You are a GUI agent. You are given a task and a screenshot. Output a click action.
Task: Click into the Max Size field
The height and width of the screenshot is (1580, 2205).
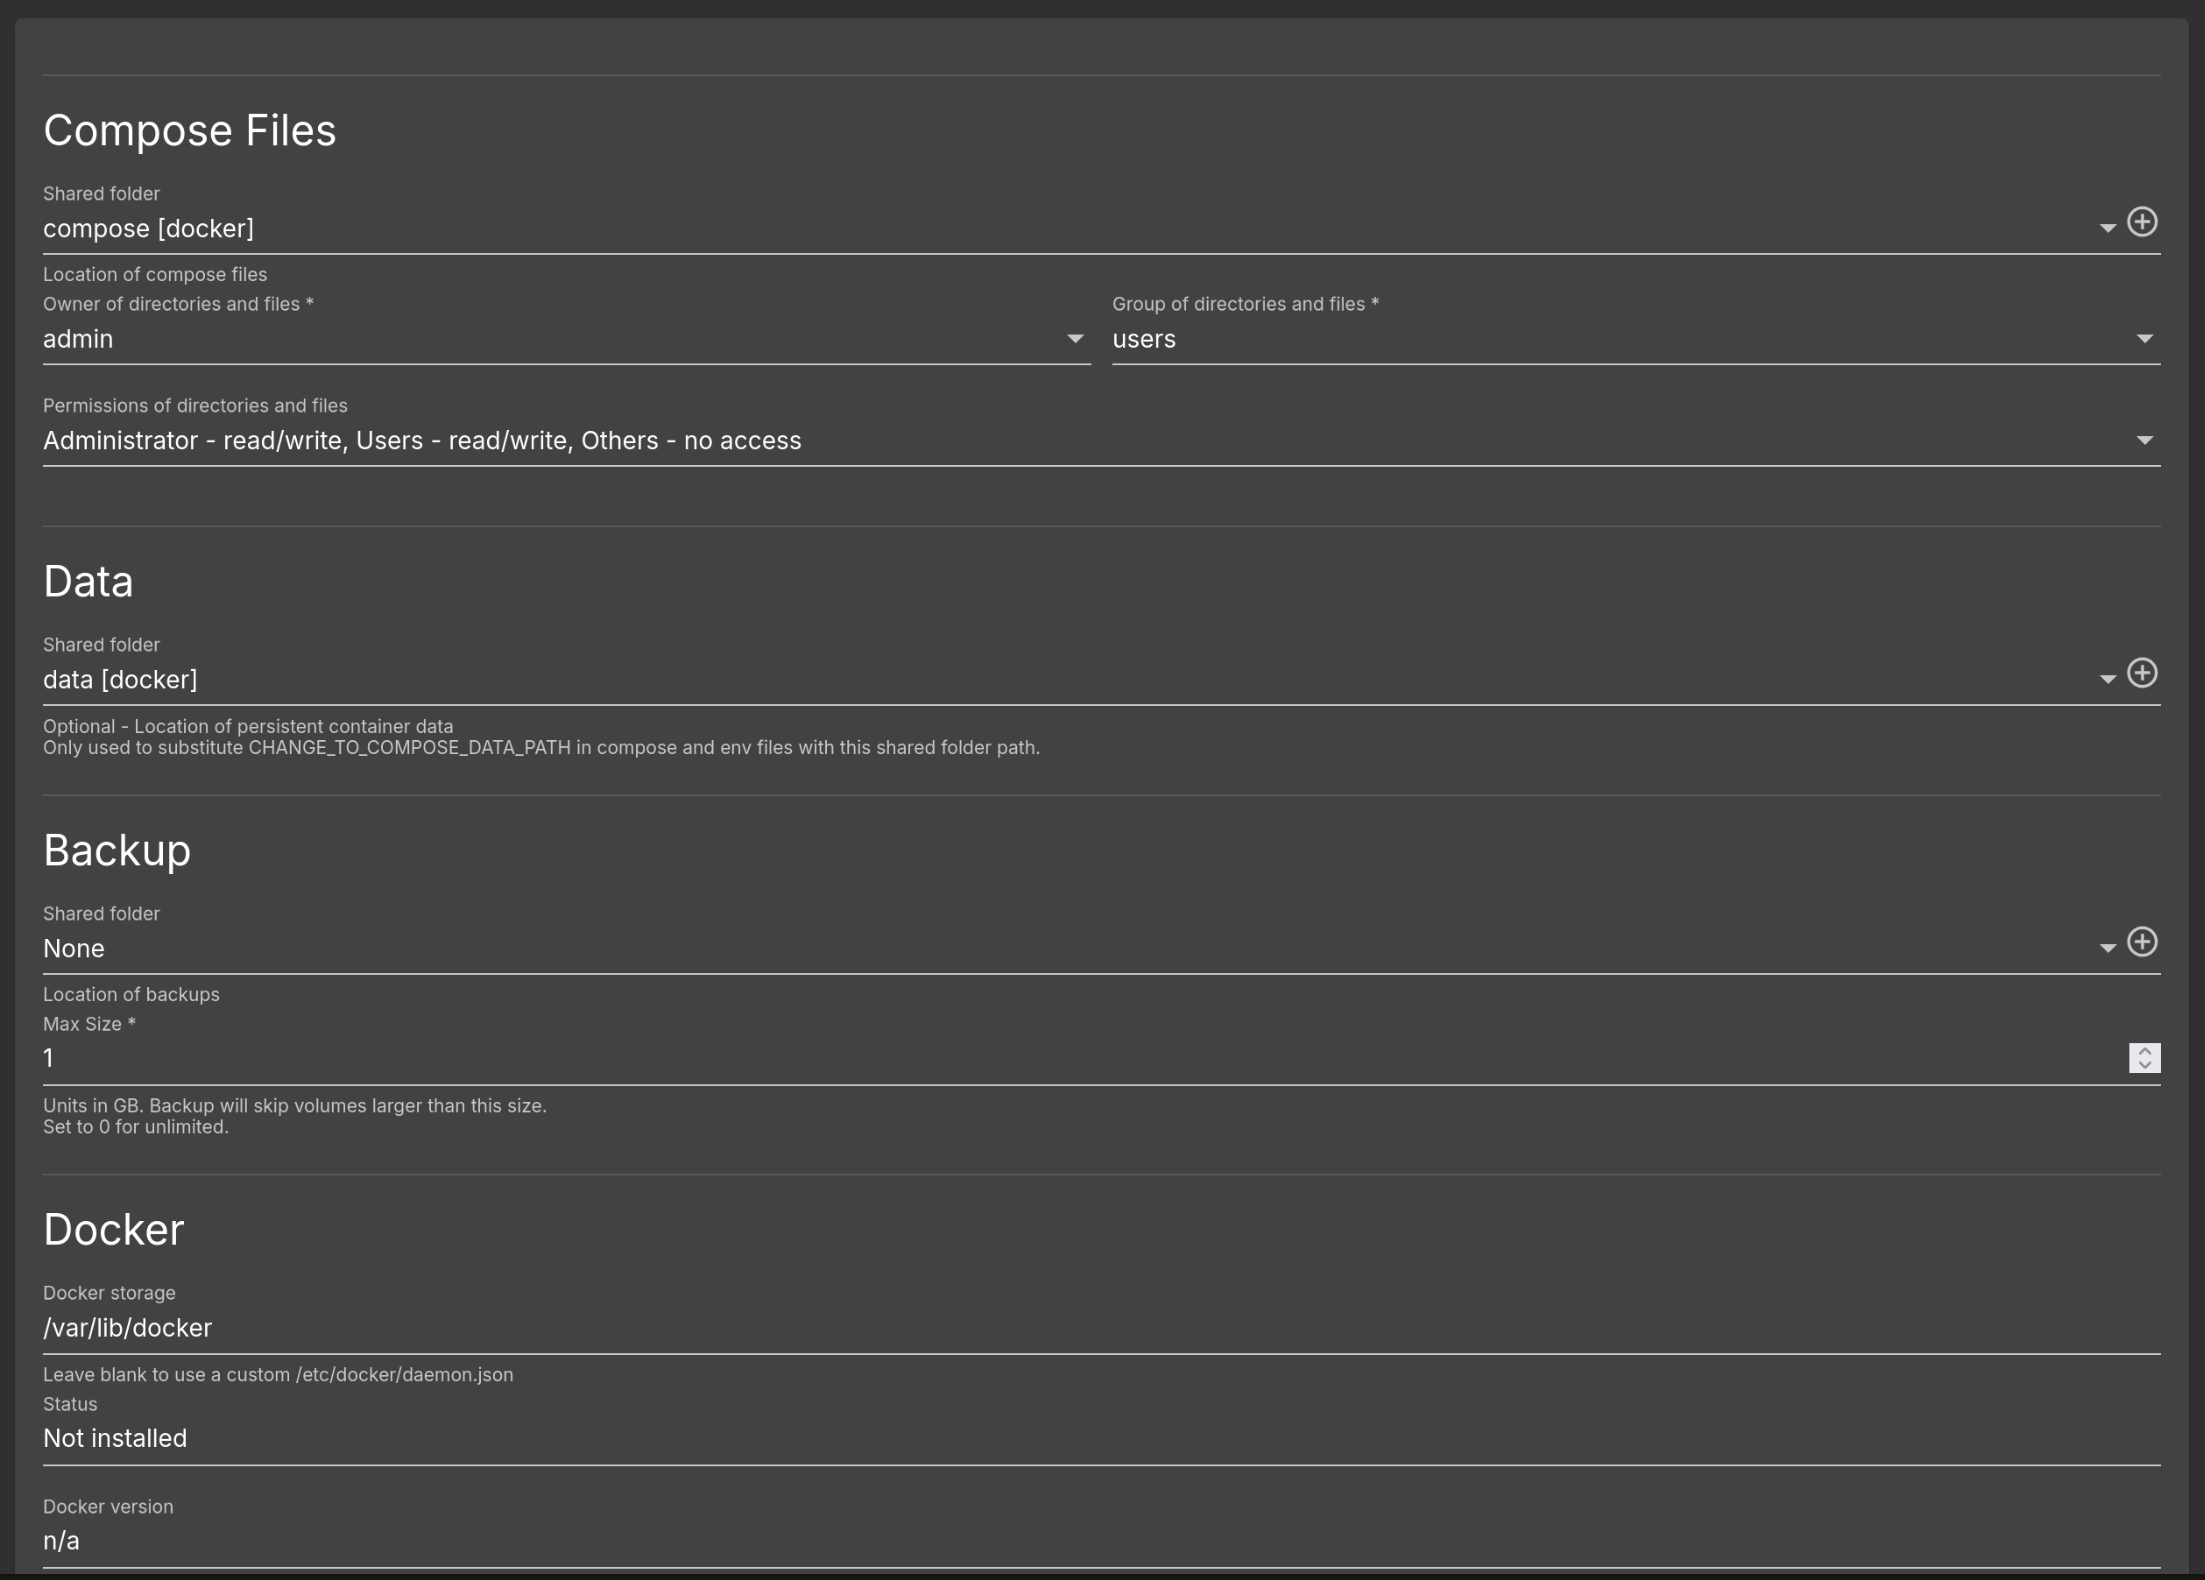coord(1000,1058)
